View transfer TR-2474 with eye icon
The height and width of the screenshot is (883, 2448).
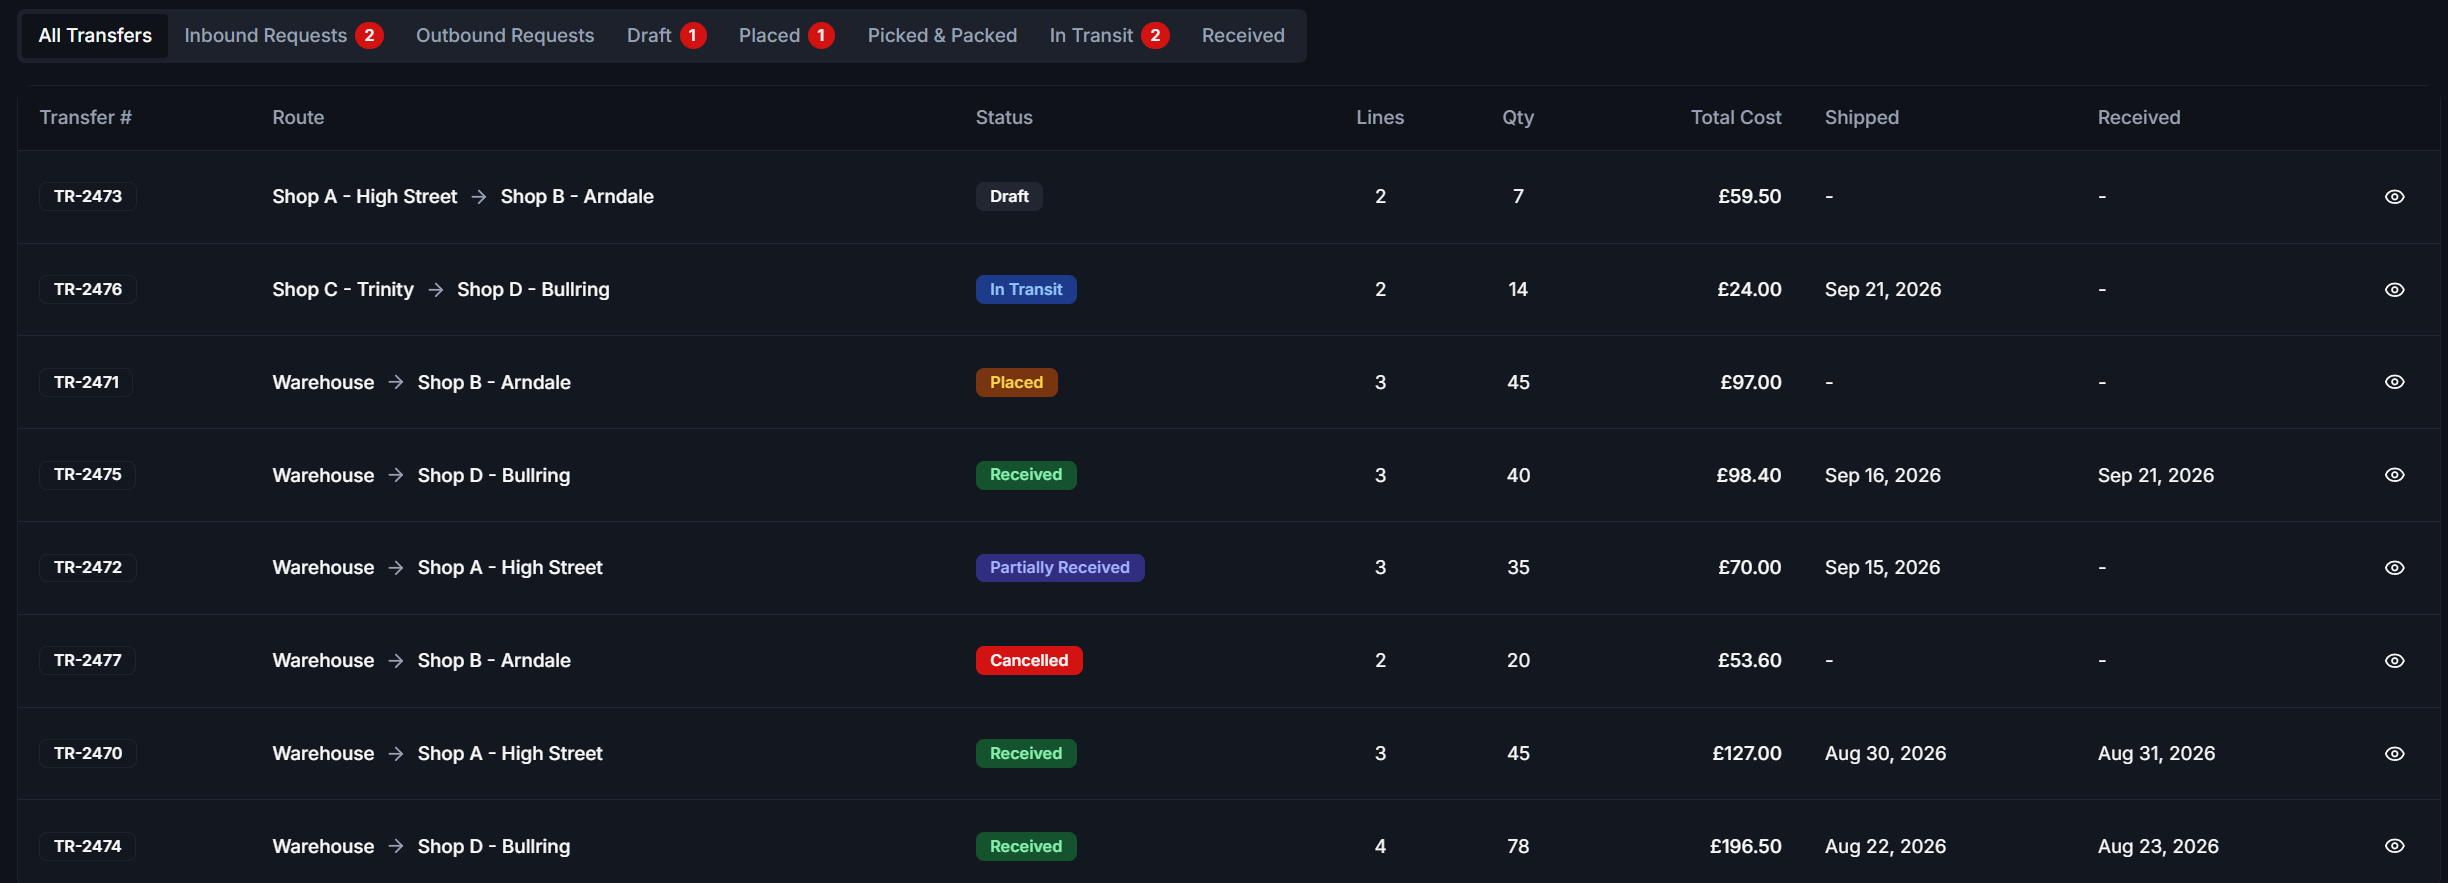pyautogui.click(x=2394, y=846)
